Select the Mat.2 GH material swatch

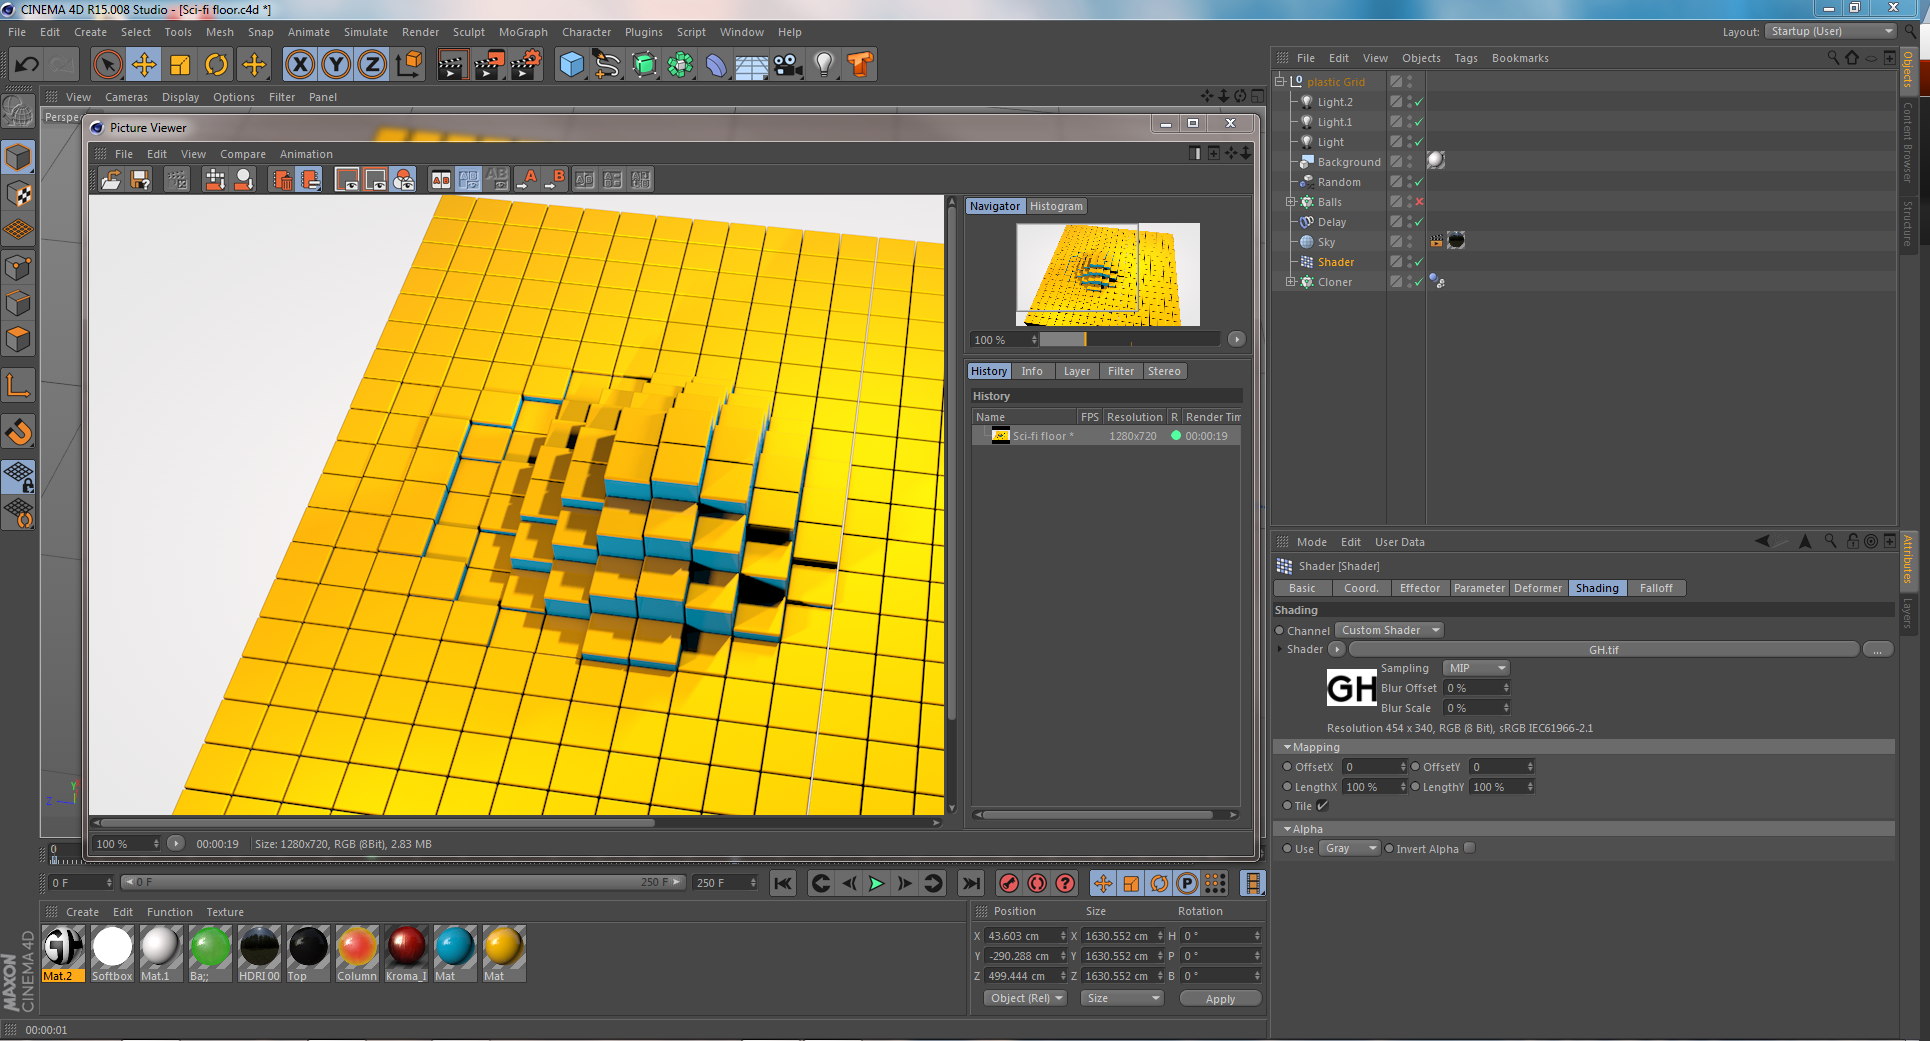tap(63, 954)
